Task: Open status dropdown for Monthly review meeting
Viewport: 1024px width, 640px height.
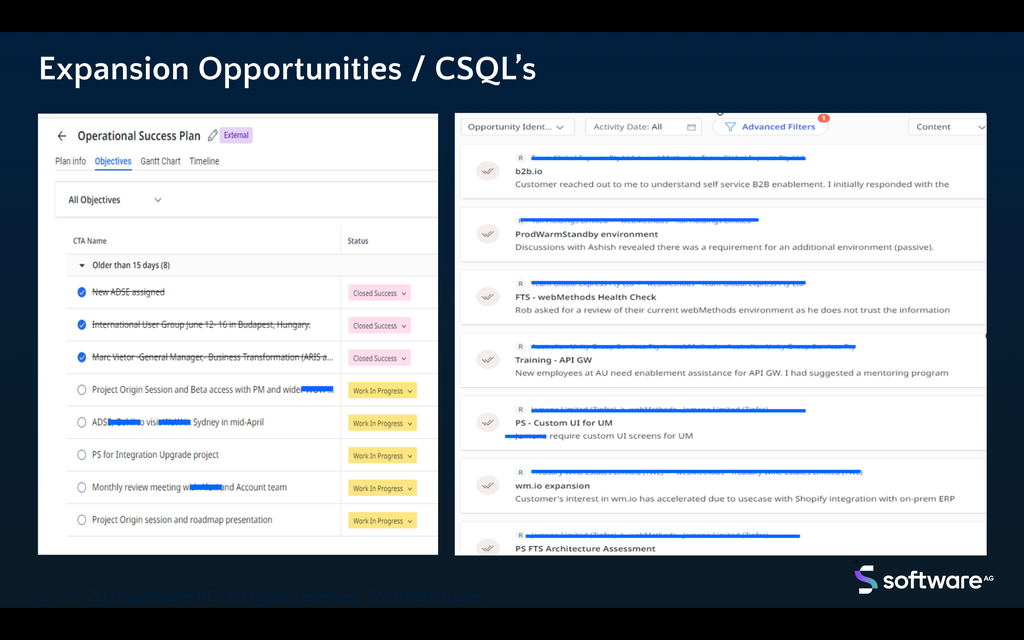Action: 383,488
